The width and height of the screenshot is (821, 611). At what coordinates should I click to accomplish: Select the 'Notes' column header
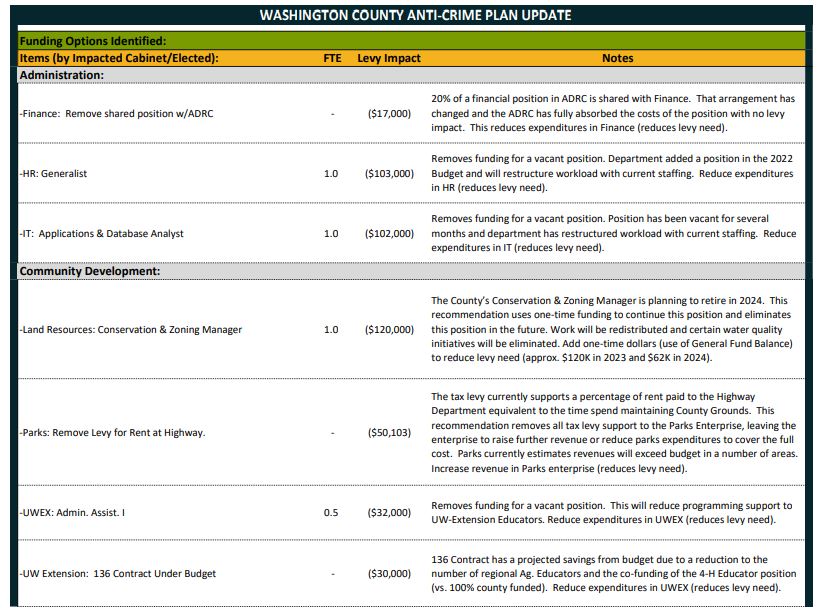pyautogui.click(x=617, y=58)
